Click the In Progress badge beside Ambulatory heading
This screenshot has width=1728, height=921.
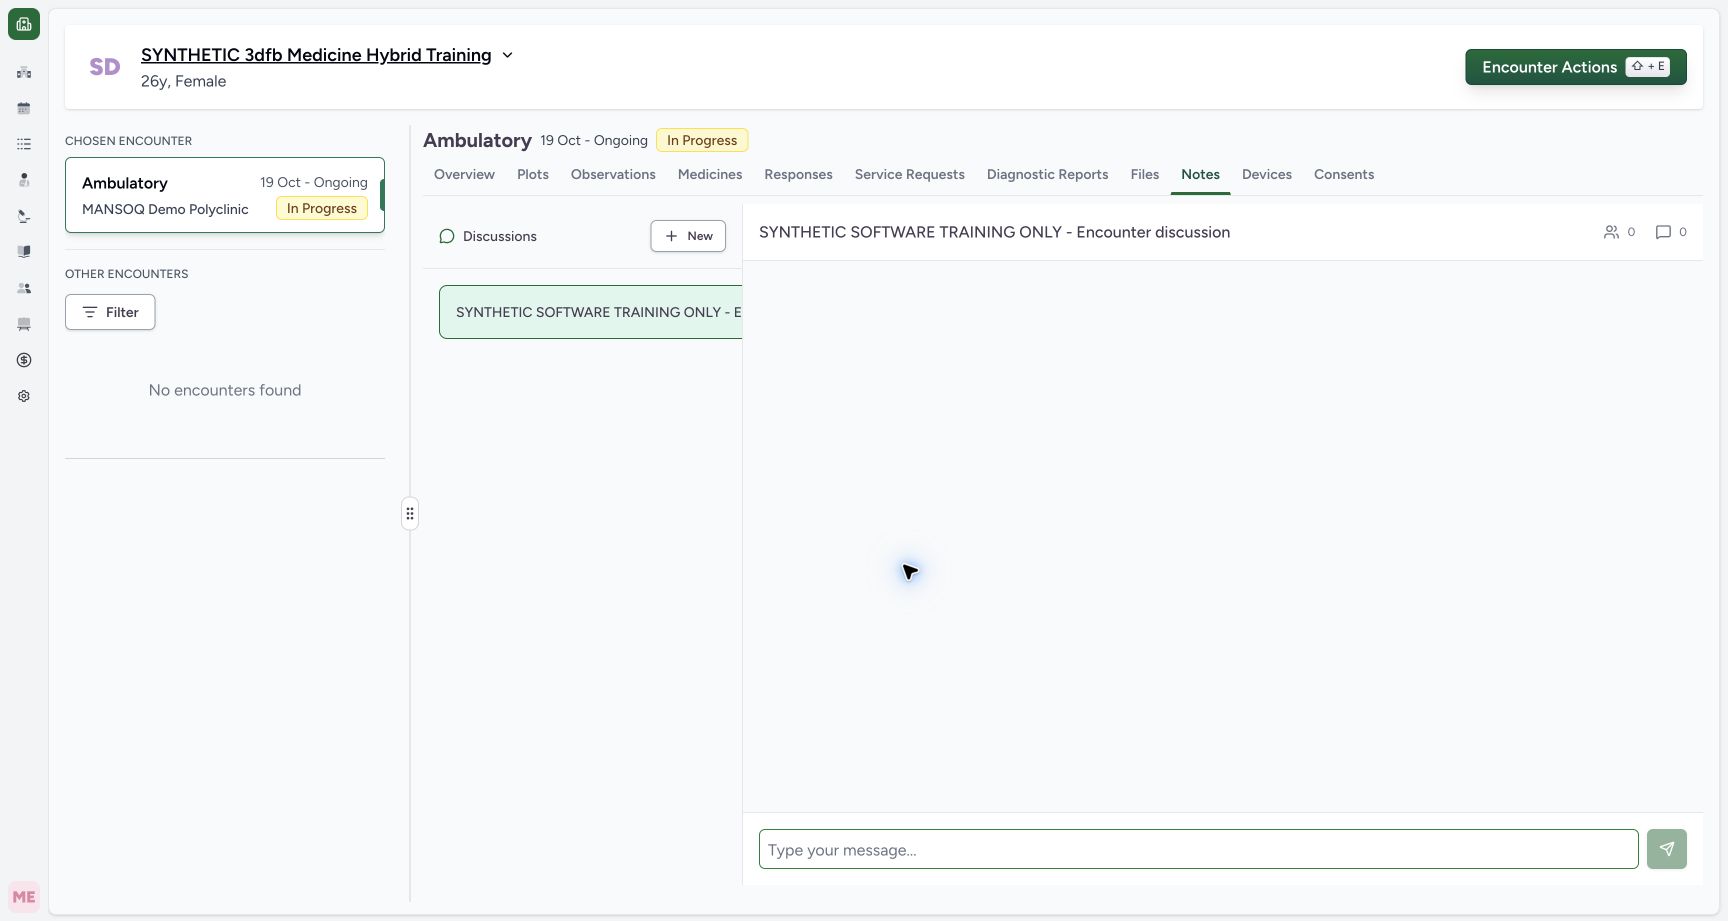pyautogui.click(x=702, y=140)
